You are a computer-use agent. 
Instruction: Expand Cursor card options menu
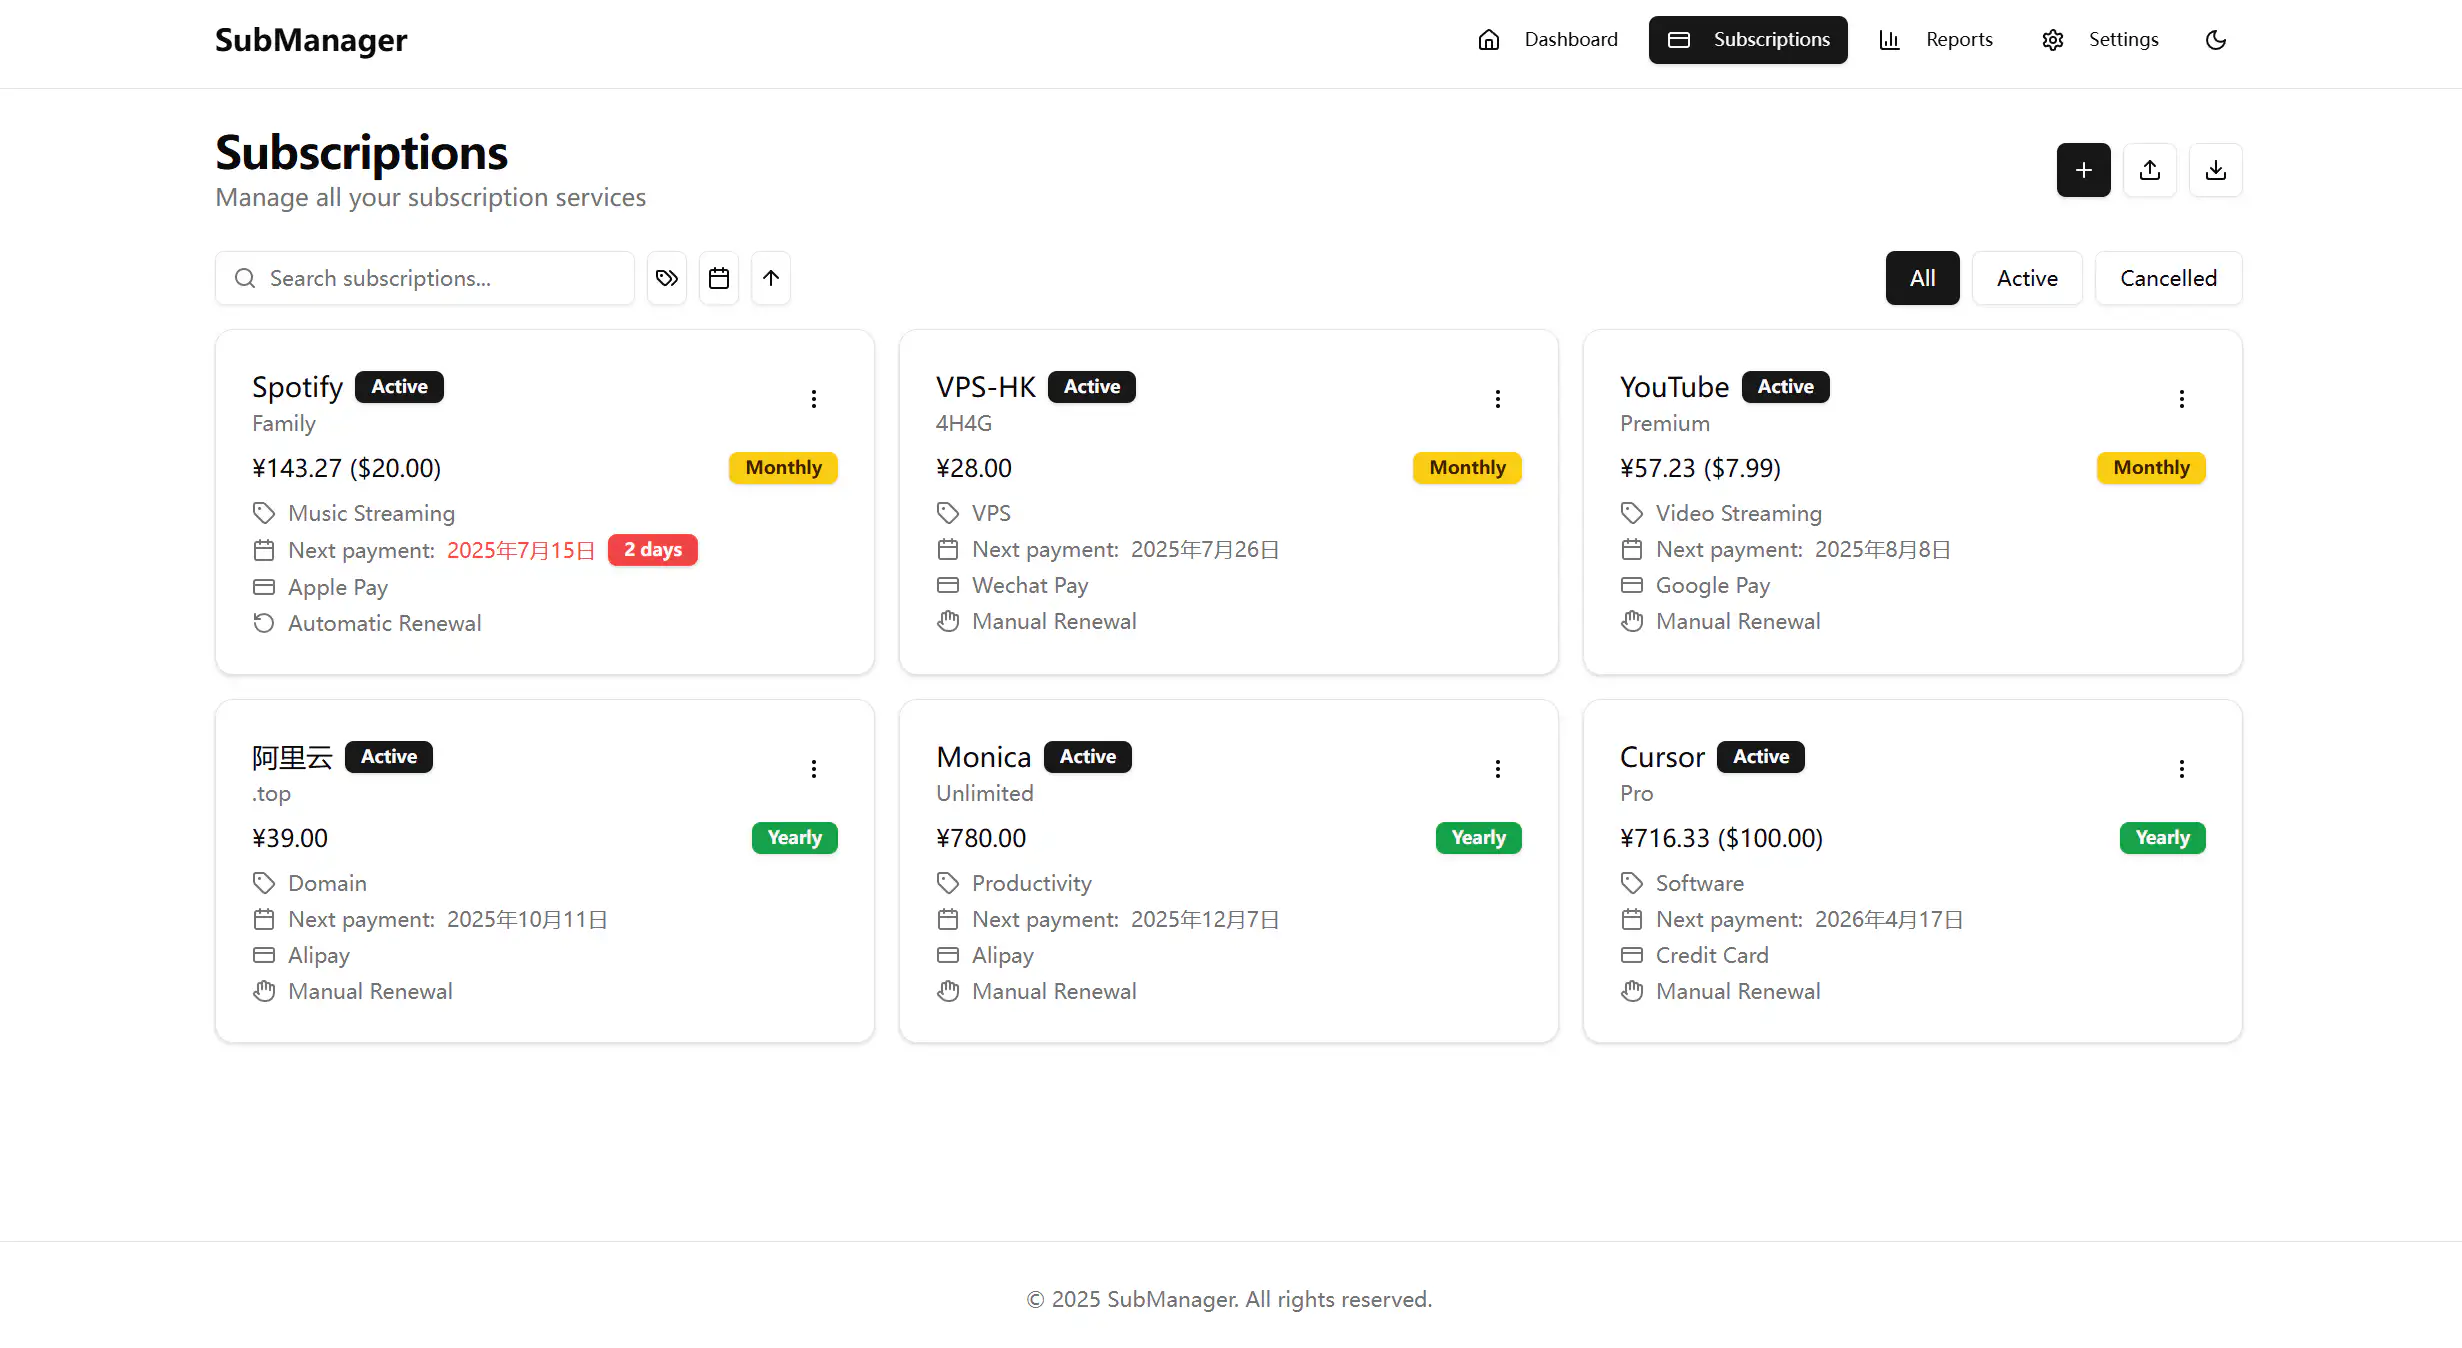[x=2181, y=769]
